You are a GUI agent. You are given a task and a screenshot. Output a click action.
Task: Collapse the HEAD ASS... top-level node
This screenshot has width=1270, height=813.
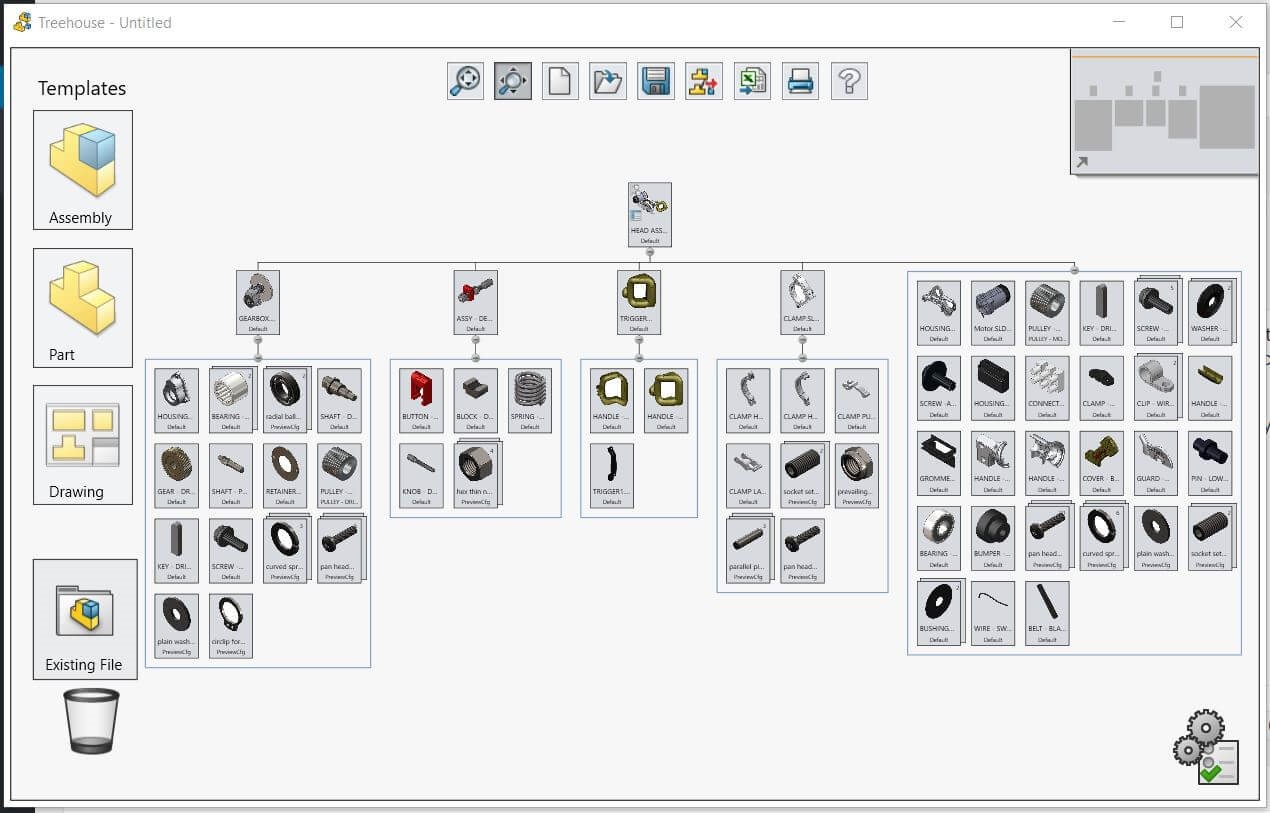650,252
